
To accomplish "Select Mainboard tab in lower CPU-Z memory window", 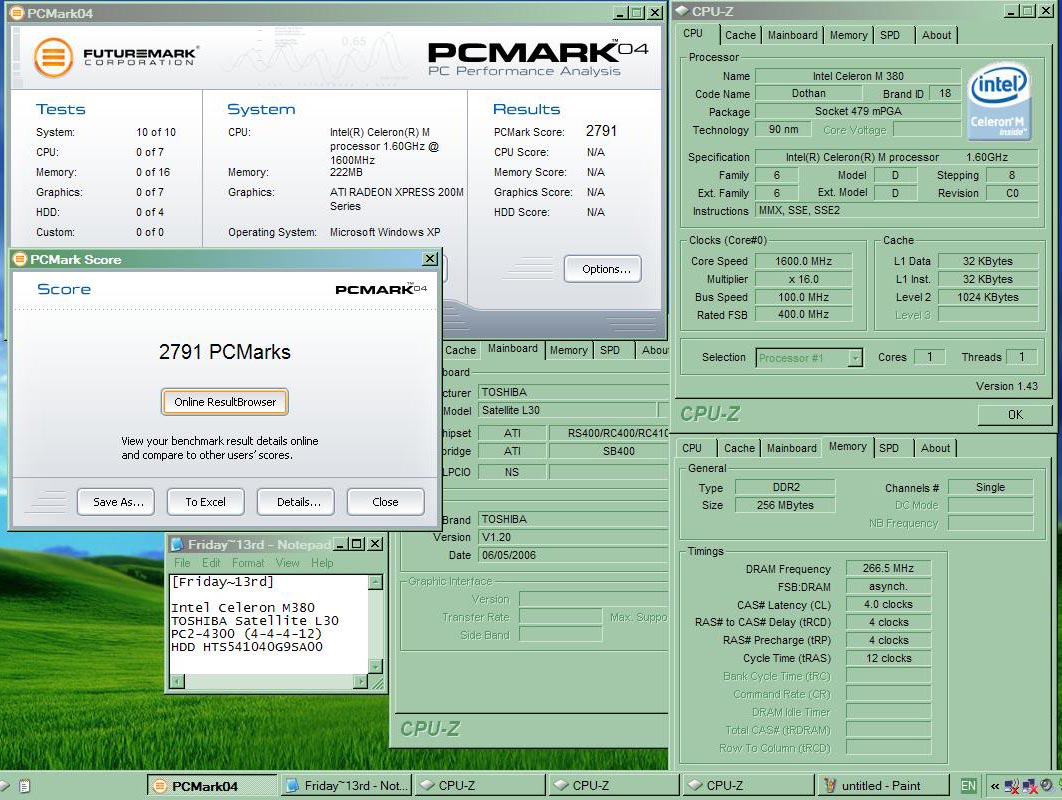I will 792,448.
